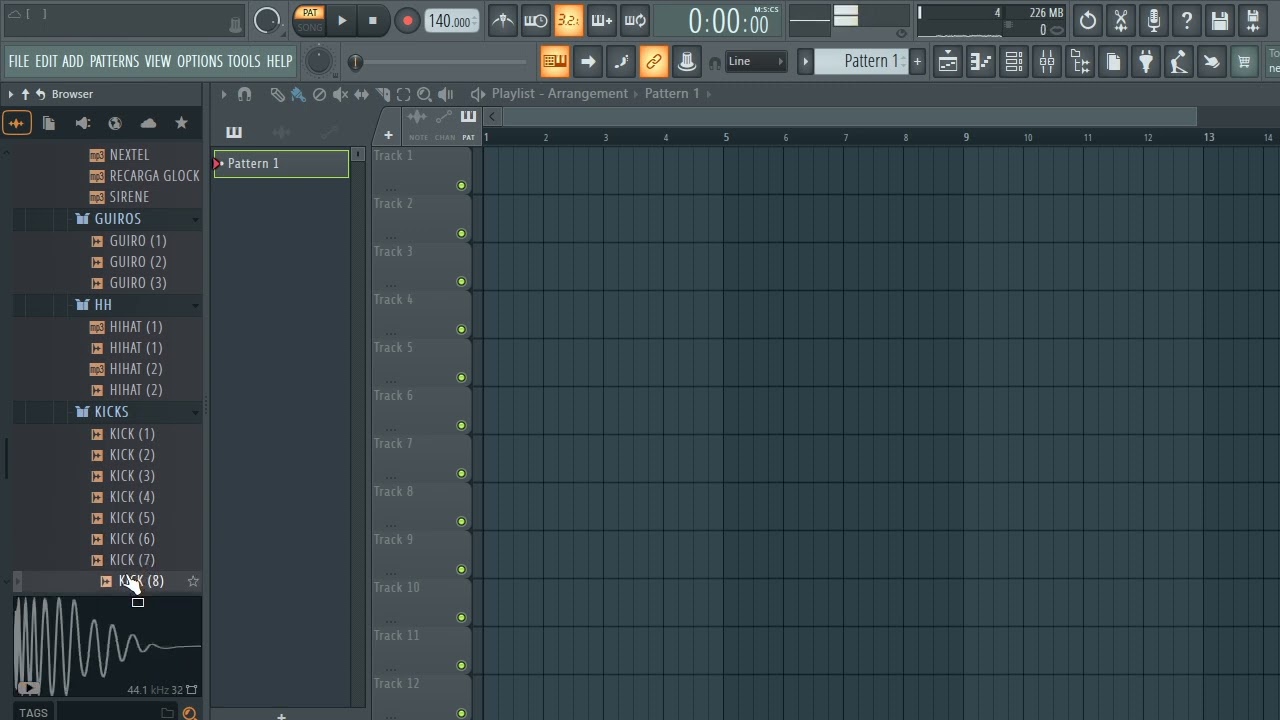
Task: Select Pattern 1 in the picker list
Action: coord(281,164)
